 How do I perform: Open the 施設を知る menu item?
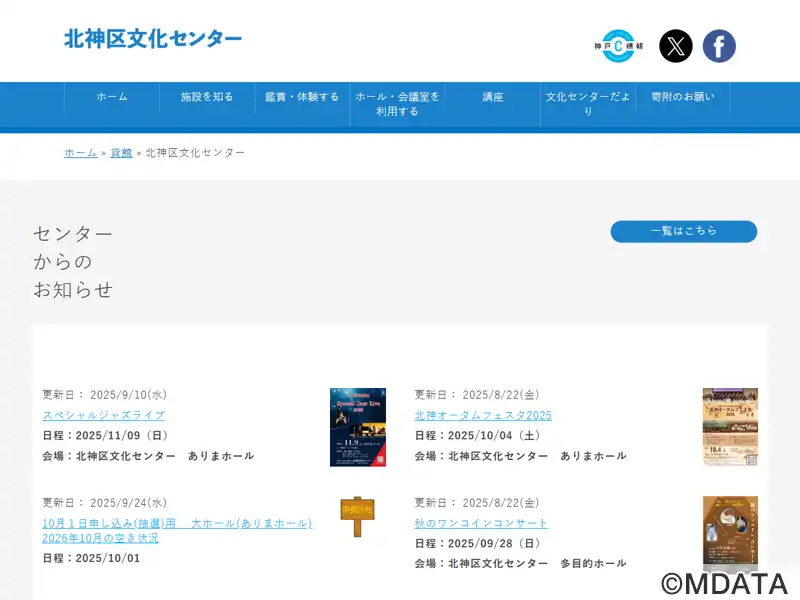click(x=207, y=97)
